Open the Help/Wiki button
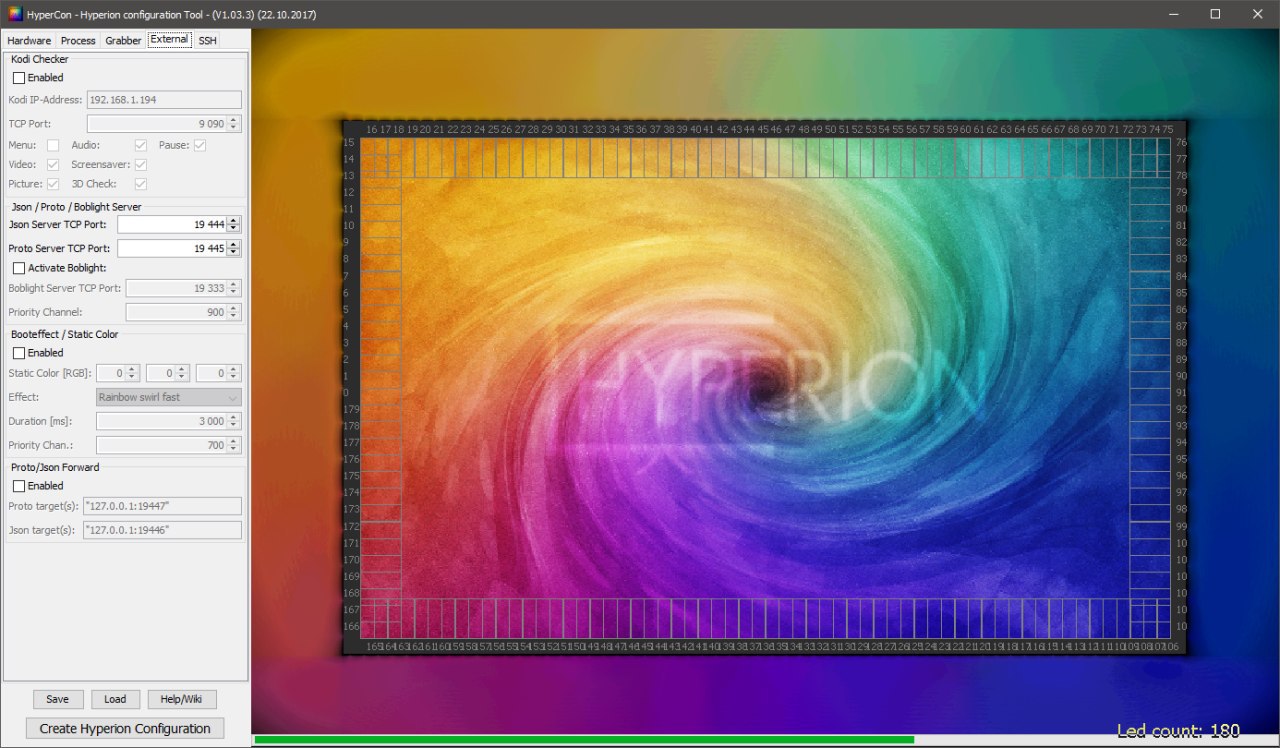Screen dimensions: 1280x748 [x=182, y=699]
